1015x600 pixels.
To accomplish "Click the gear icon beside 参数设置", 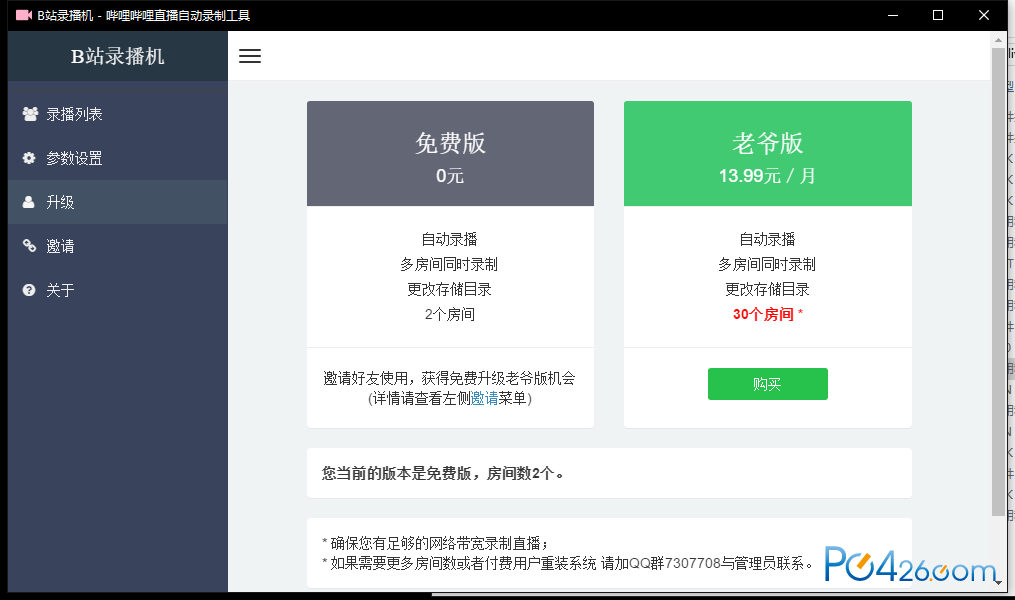I will coord(29,158).
